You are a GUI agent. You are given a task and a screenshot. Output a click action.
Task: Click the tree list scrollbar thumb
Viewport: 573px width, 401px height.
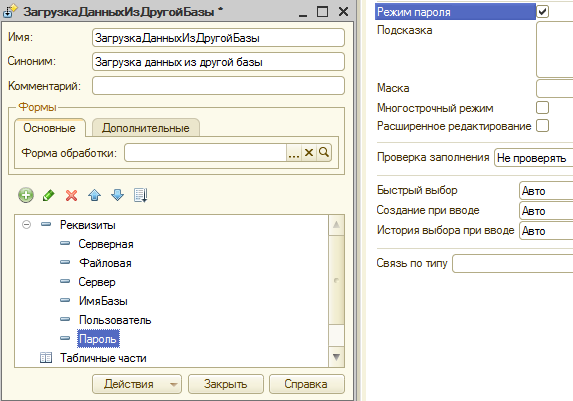click(x=337, y=280)
